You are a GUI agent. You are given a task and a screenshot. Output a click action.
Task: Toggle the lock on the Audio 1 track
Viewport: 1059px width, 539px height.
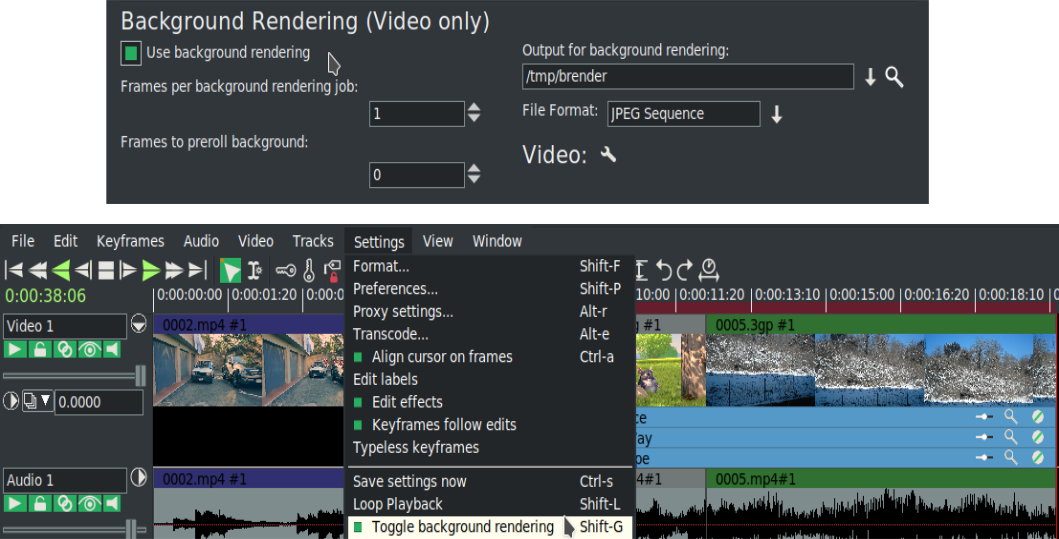click(40, 503)
